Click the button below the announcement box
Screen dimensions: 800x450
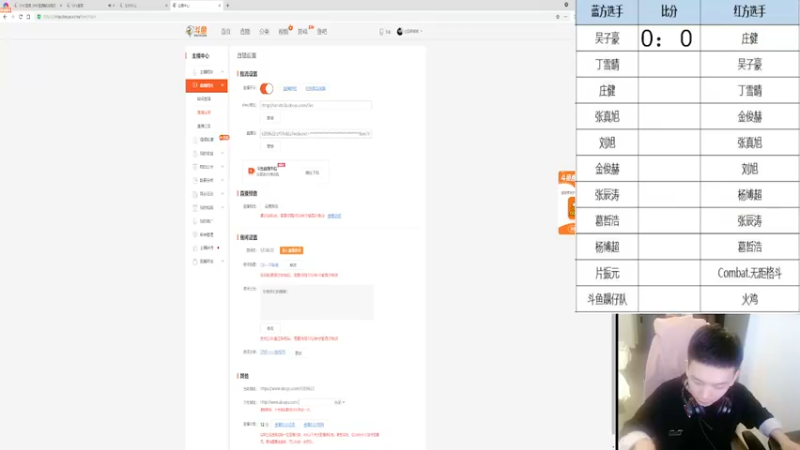(270, 328)
